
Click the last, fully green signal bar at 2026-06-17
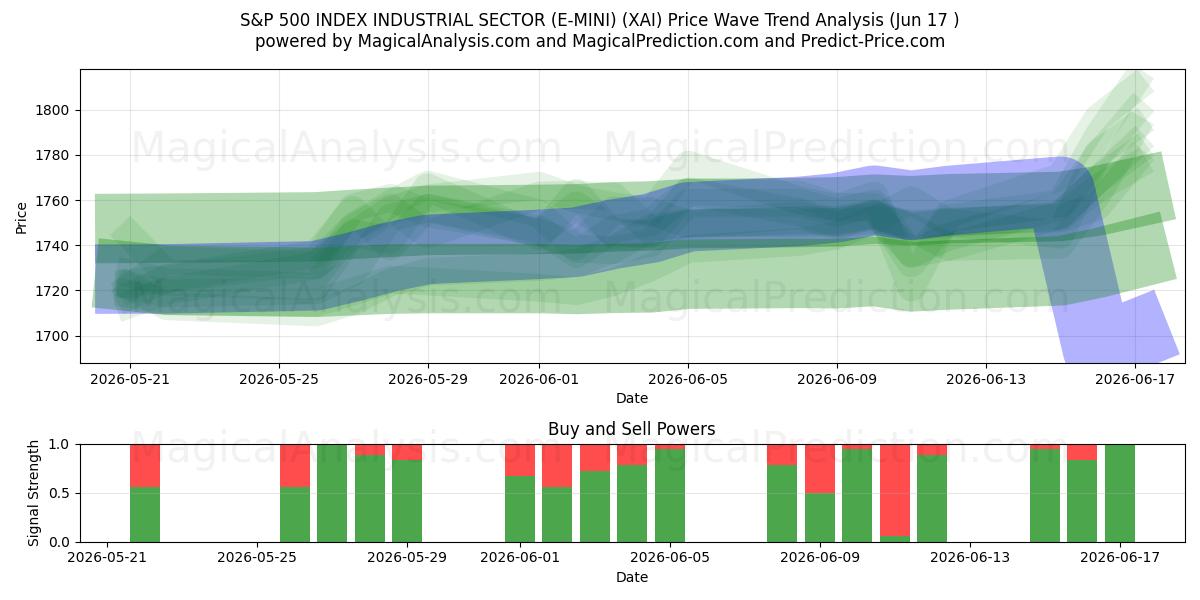pyautogui.click(x=1120, y=493)
